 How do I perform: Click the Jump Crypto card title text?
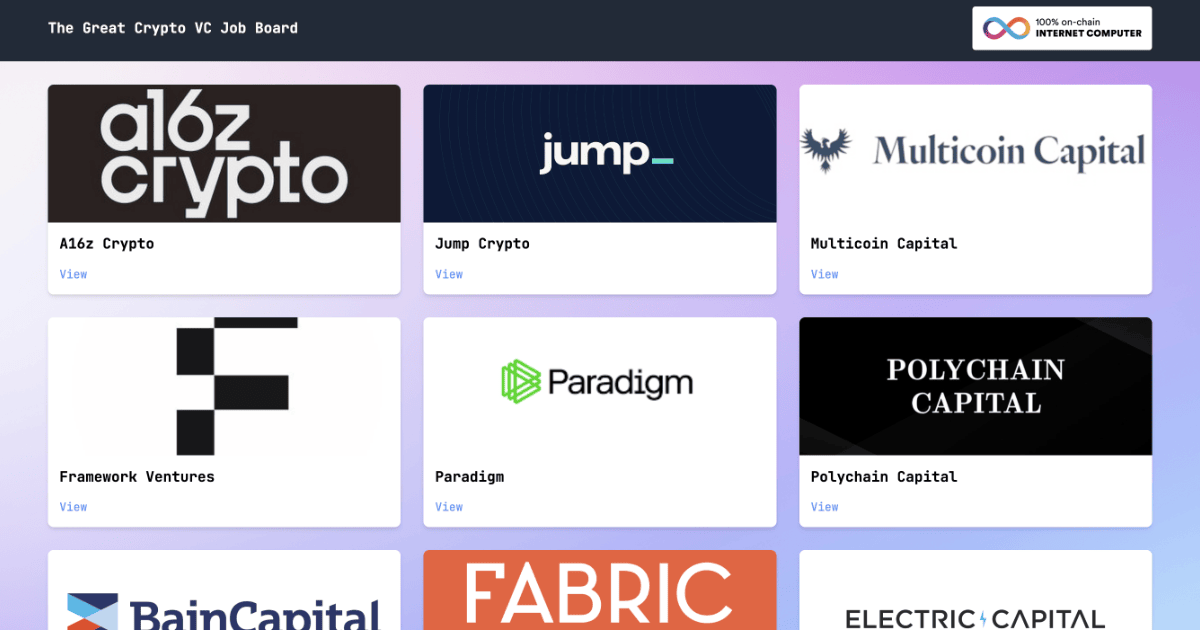pyautogui.click(x=482, y=243)
